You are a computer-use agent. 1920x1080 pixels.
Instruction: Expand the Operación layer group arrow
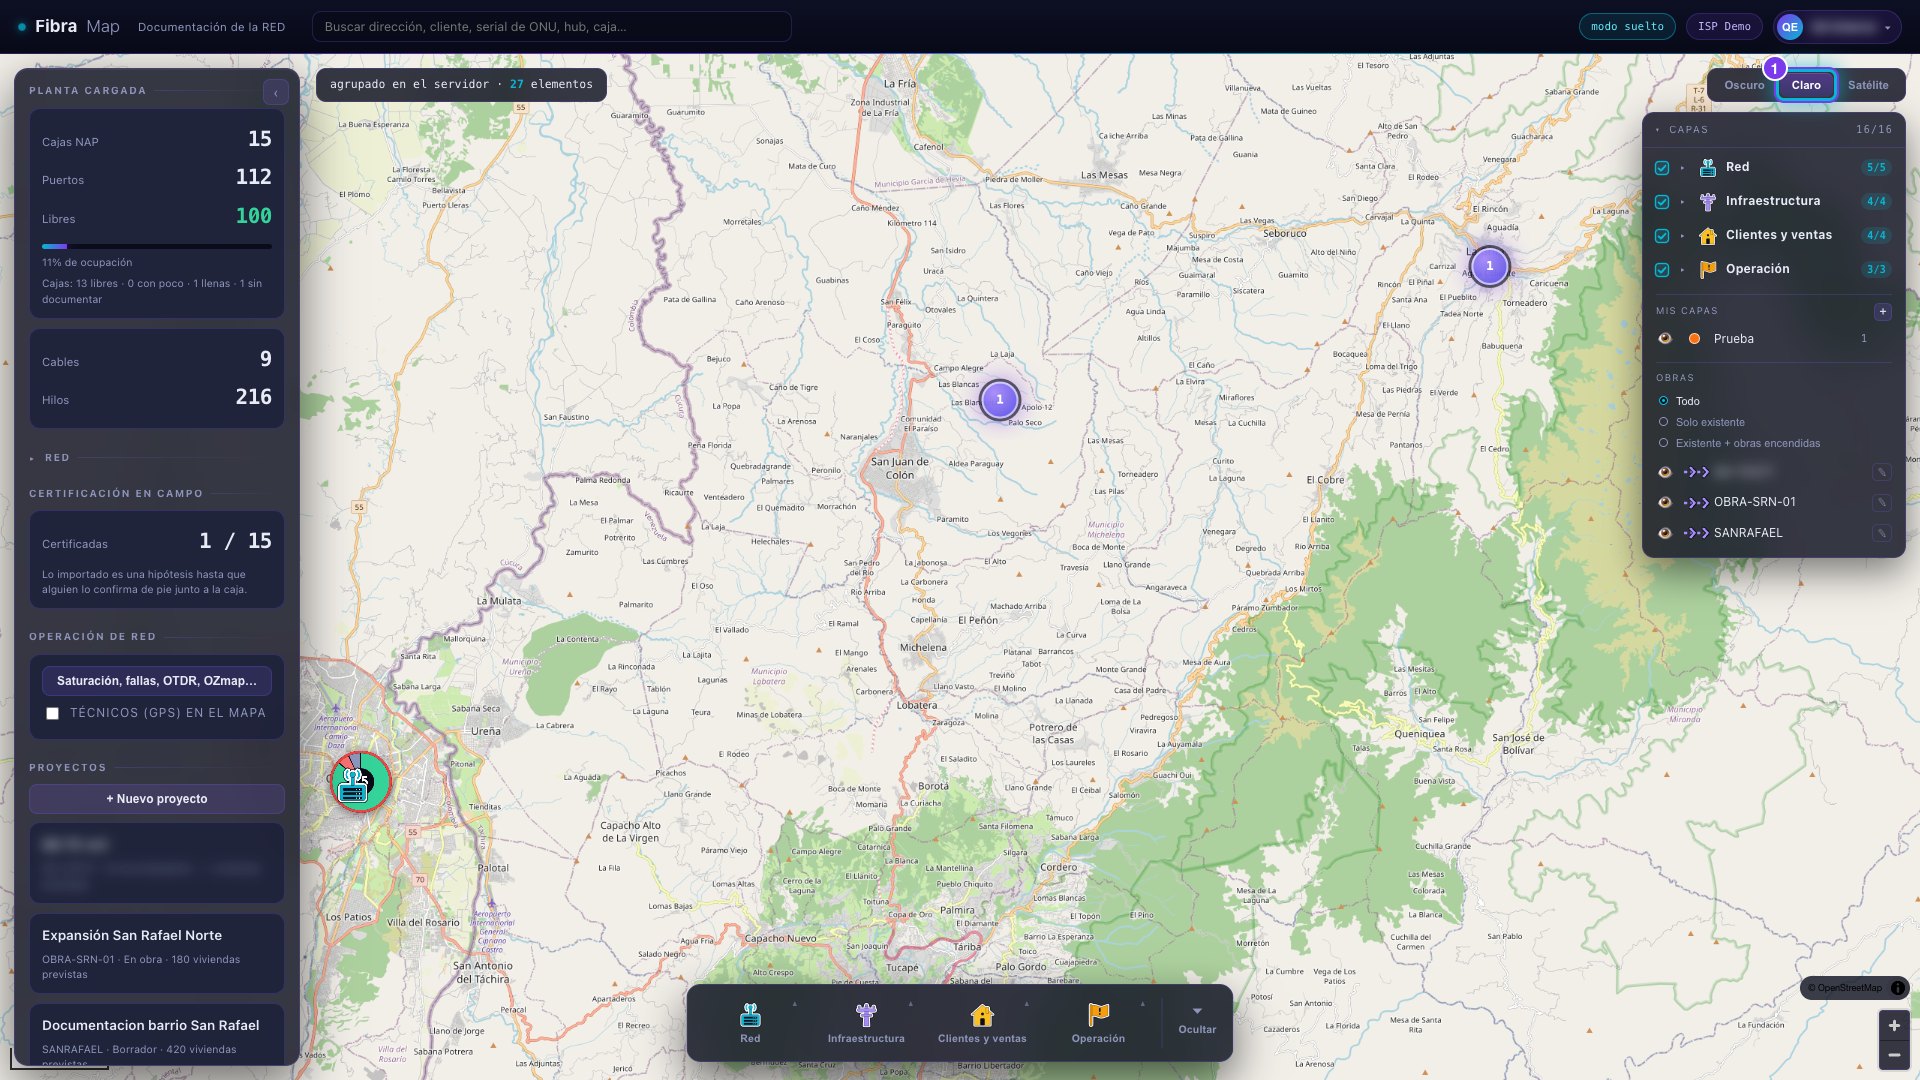[x=1683, y=270]
